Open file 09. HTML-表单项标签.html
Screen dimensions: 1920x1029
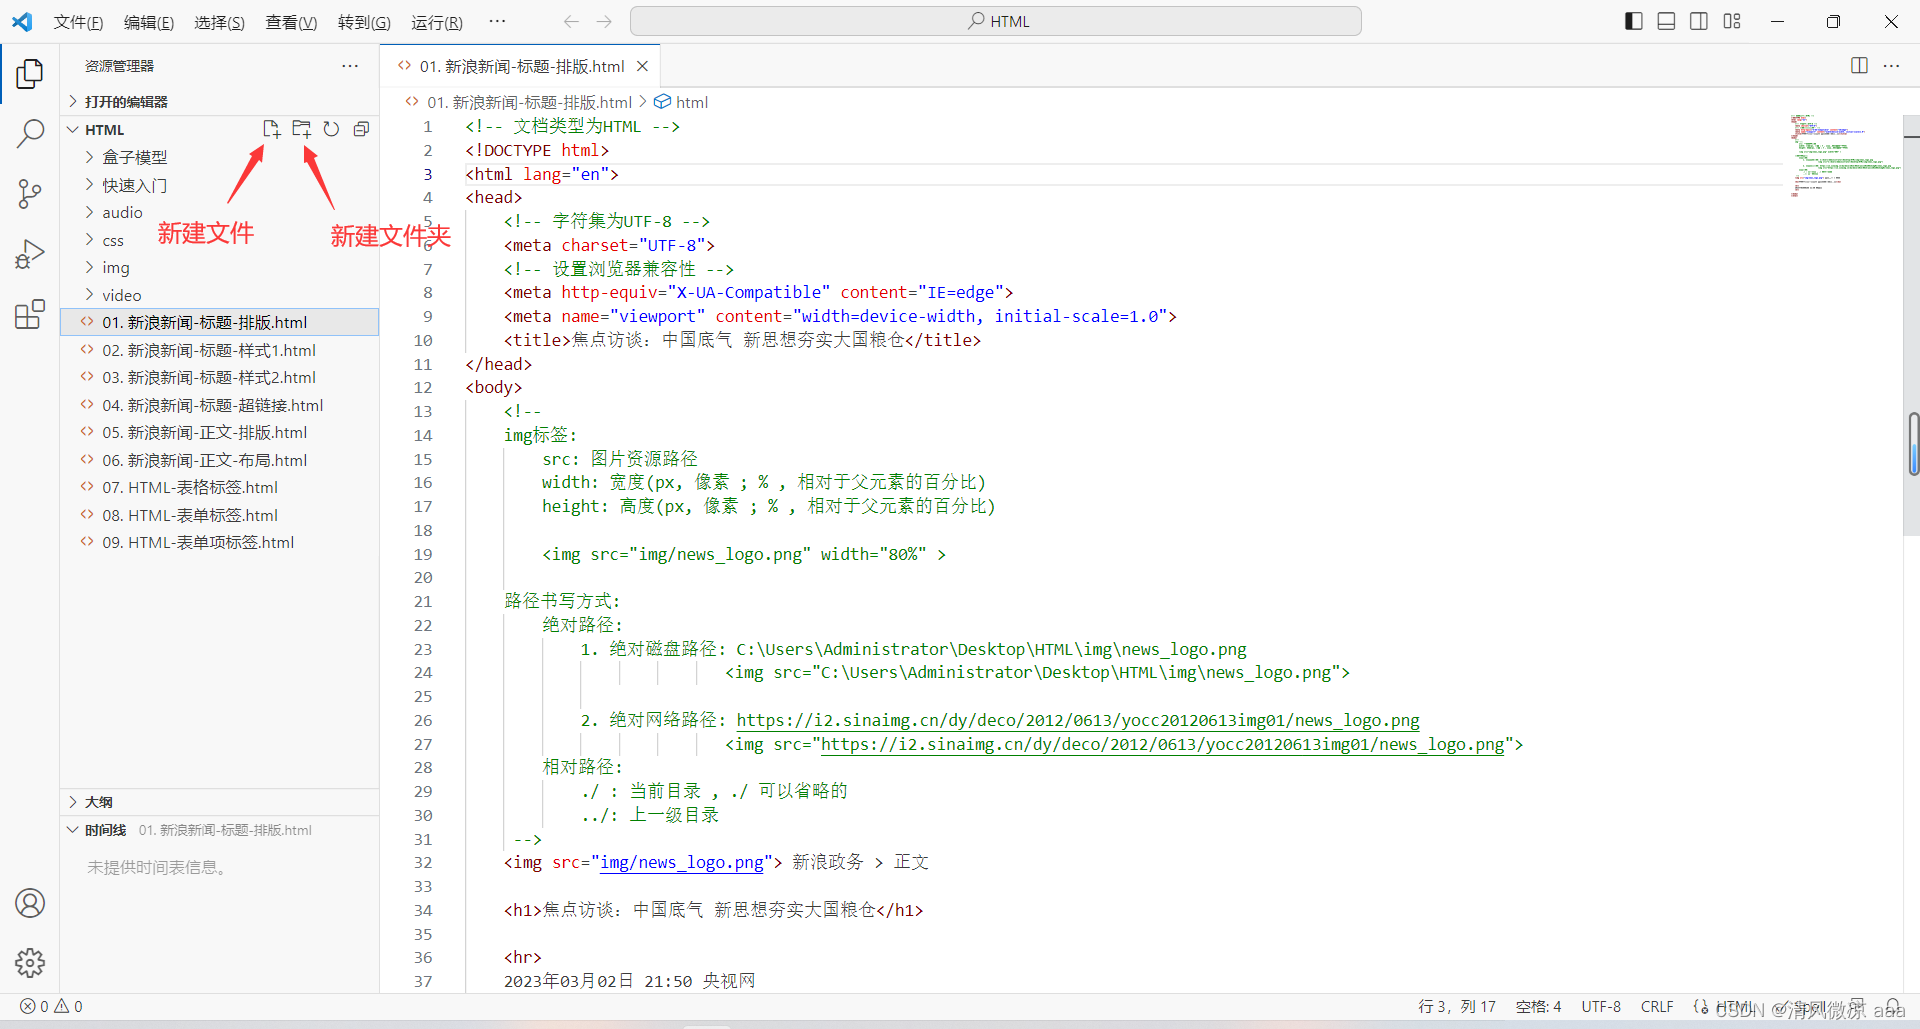coord(219,542)
